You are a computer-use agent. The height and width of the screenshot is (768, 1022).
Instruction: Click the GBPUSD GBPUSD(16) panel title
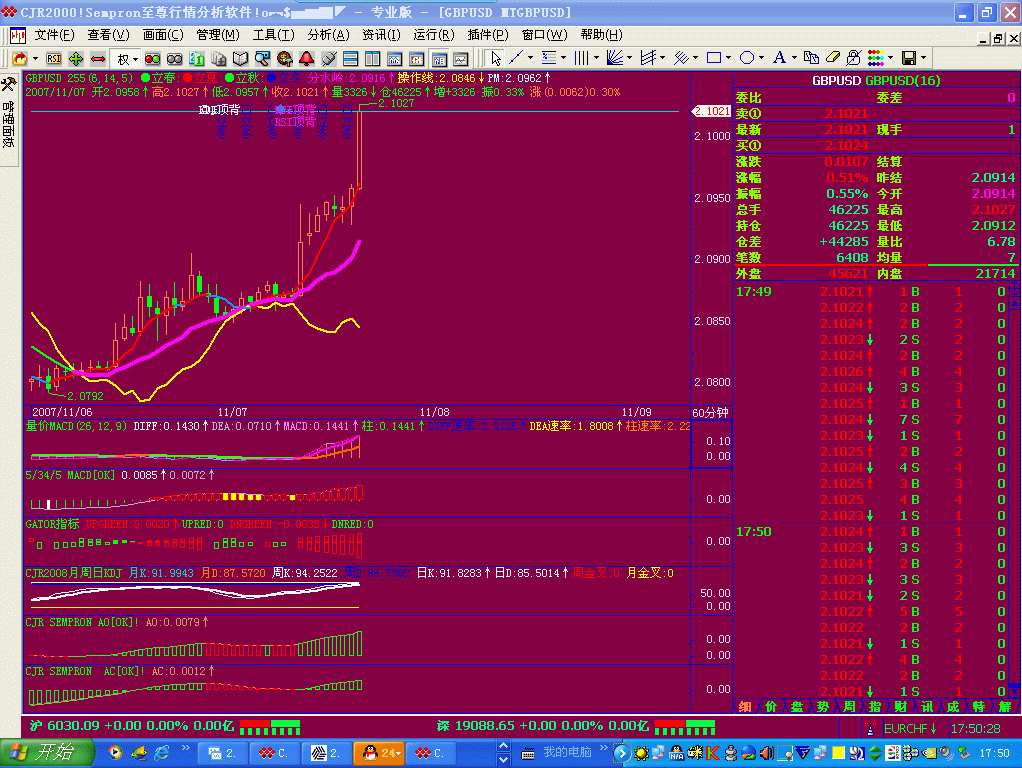coord(876,81)
